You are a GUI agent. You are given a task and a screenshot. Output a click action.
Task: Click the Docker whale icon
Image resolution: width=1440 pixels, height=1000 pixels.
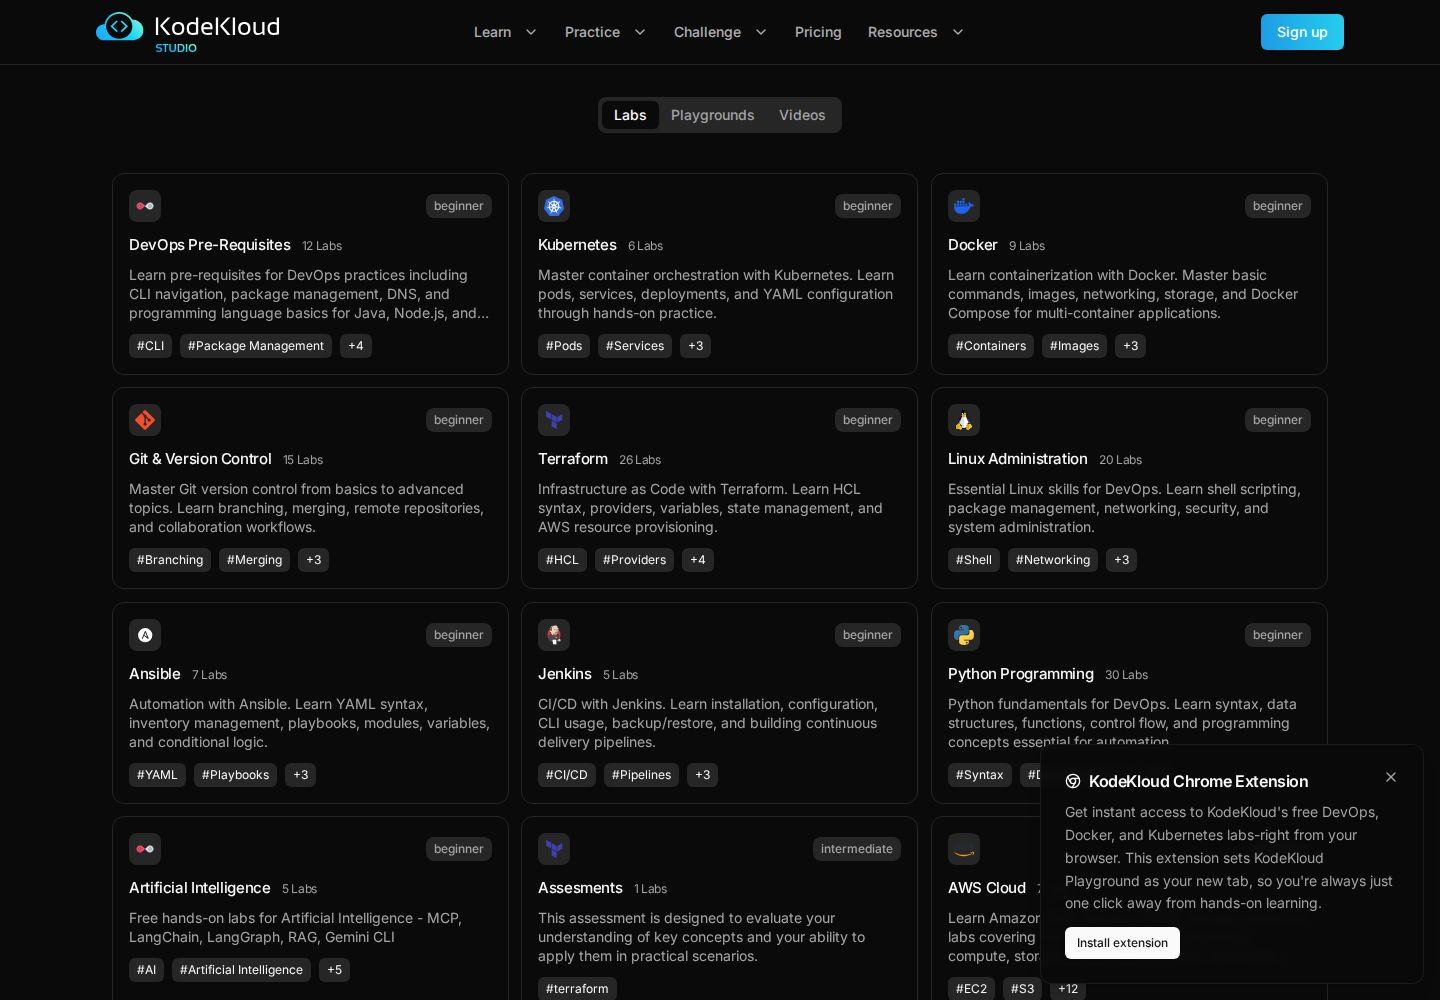[x=964, y=206]
